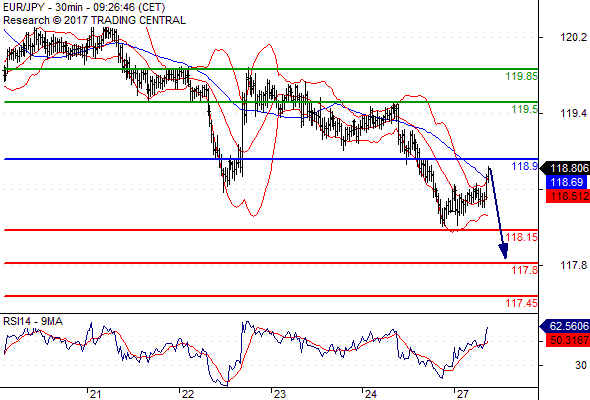Select the 119.5 green resistance label
This screenshot has height=400, width=590.
click(x=525, y=109)
